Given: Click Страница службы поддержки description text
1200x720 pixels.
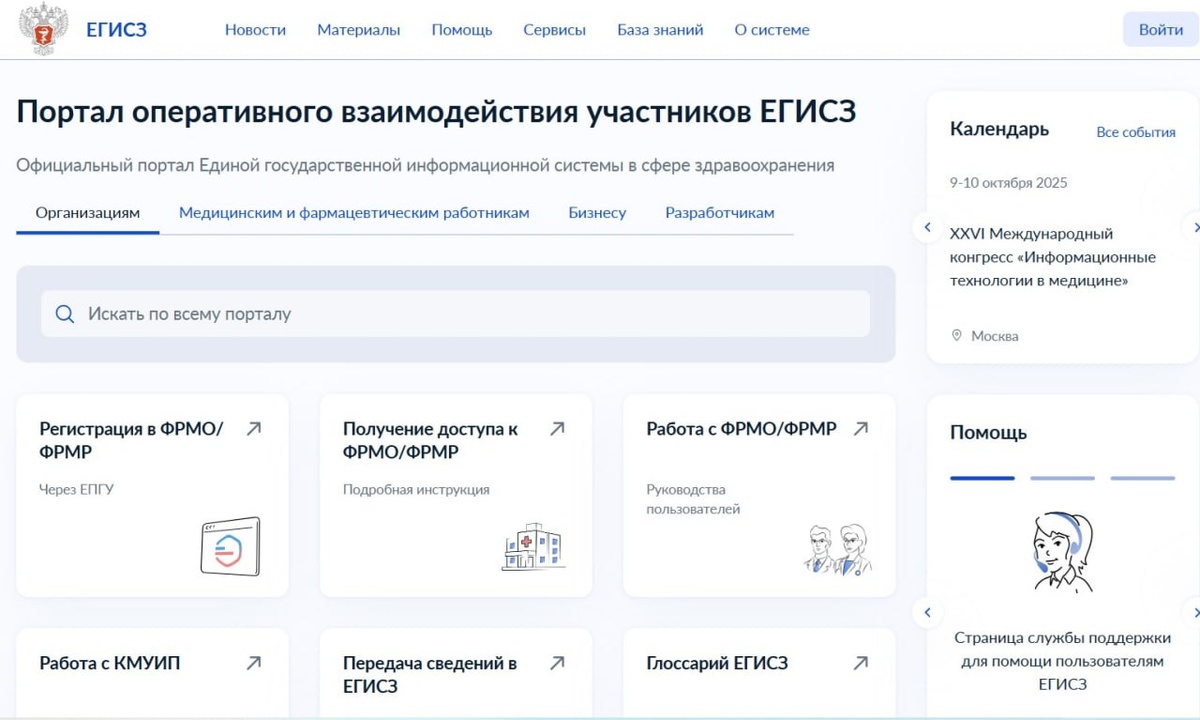Looking at the screenshot, I should (x=1062, y=661).
